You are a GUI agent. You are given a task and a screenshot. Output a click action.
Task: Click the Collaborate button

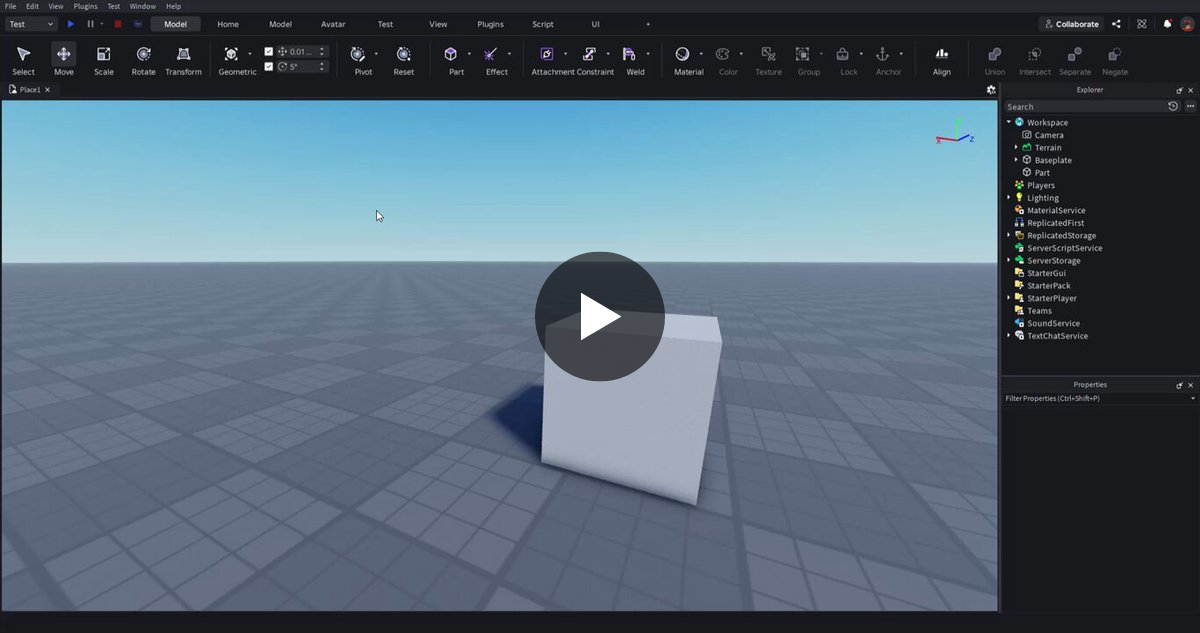point(1071,24)
